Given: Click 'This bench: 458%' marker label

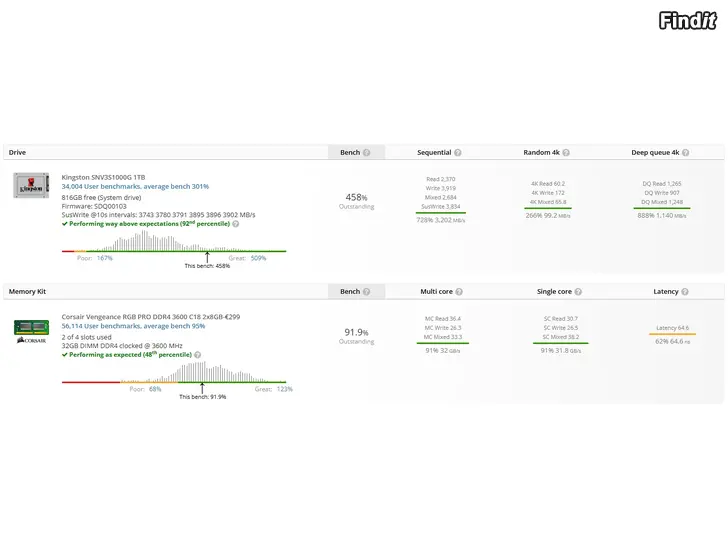Looking at the screenshot, I should click(x=207, y=266).
